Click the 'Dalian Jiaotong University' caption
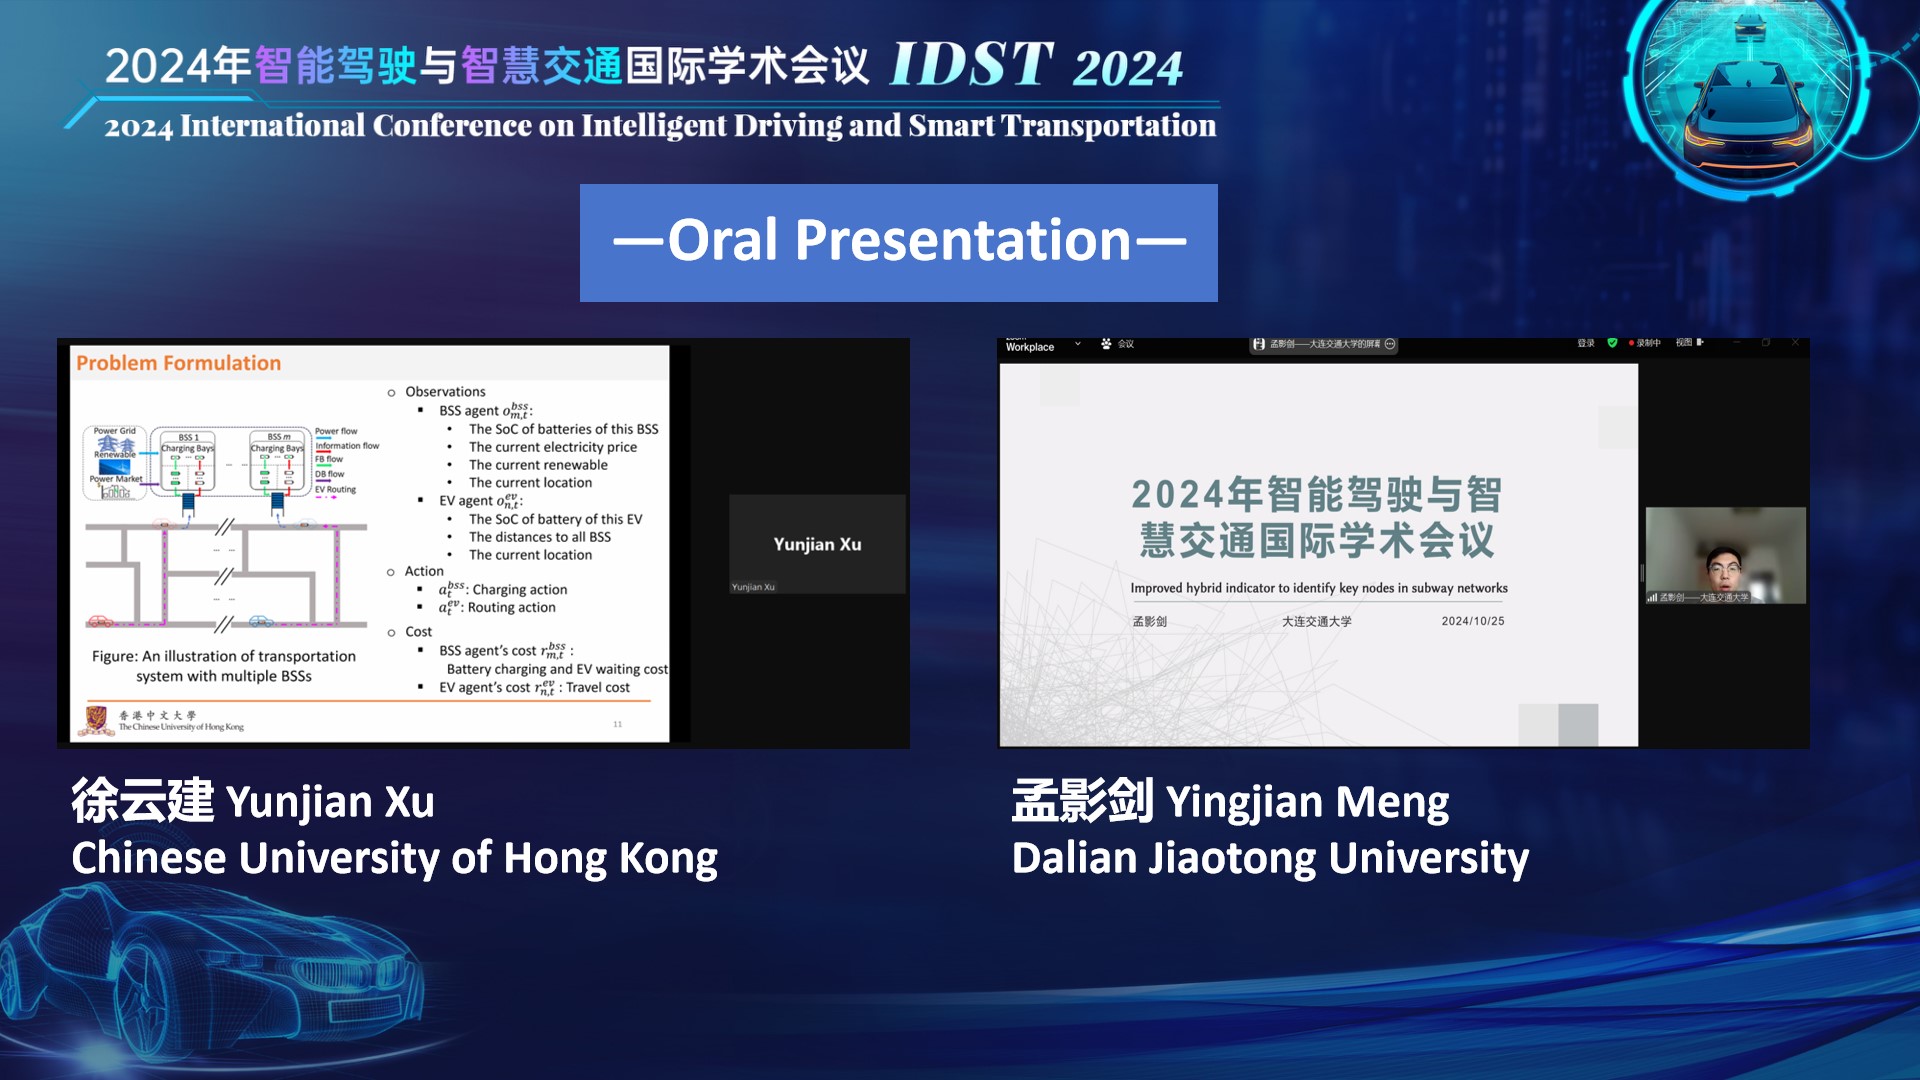The image size is (1920, 1080). pos(1270,859)
